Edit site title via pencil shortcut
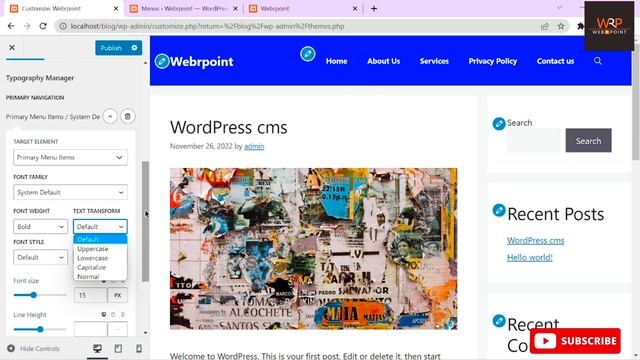The height and width of the screenshot is (360, 640). click(162, 61)
